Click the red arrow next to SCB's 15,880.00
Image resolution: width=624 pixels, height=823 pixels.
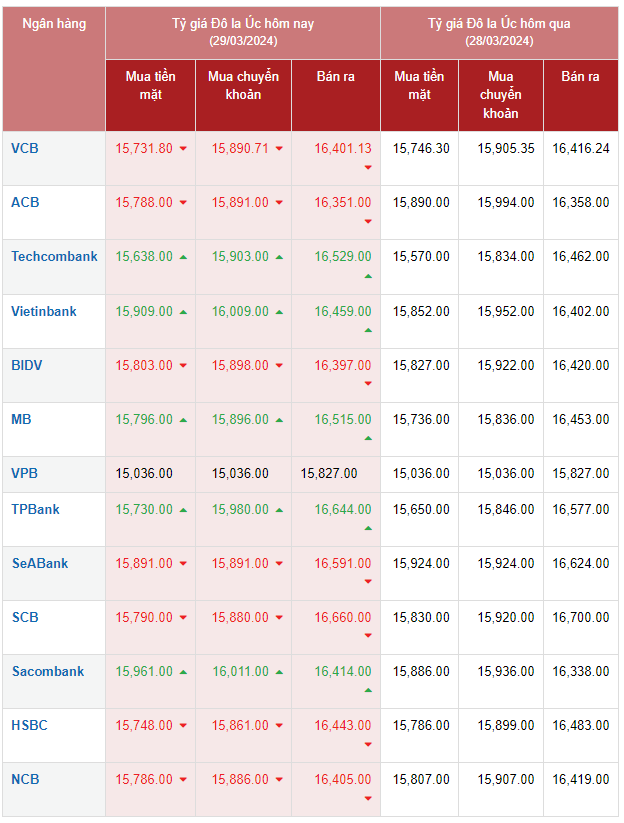point(279,618)
